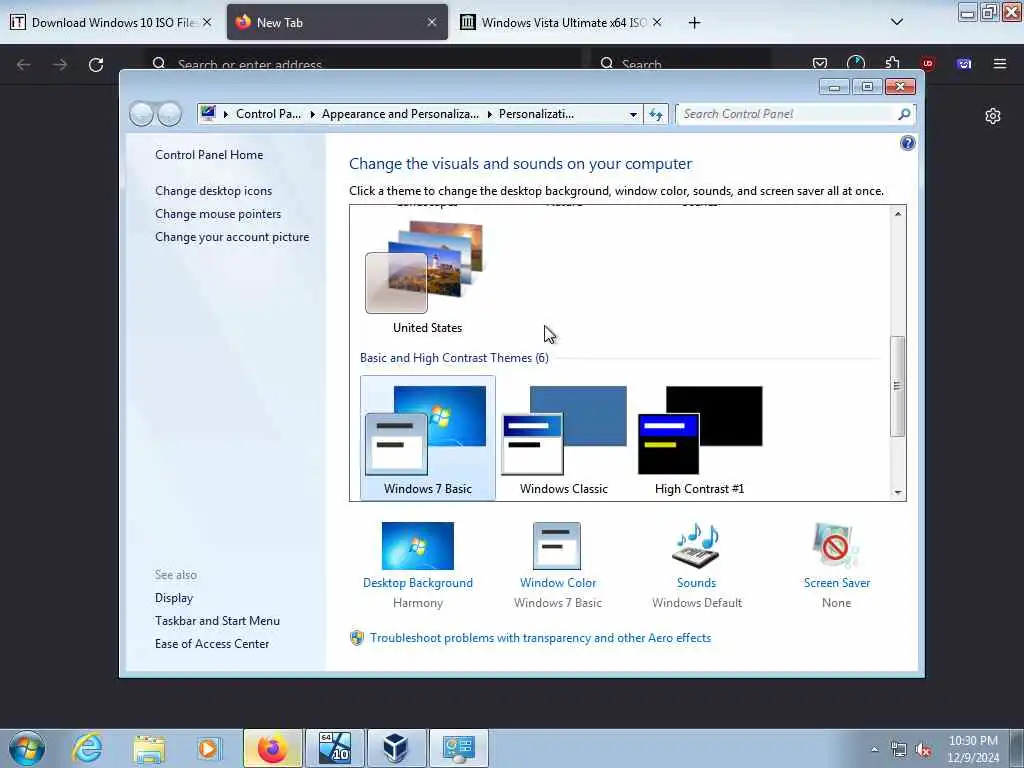Show hidden tray icons arrow

(874, 750)
